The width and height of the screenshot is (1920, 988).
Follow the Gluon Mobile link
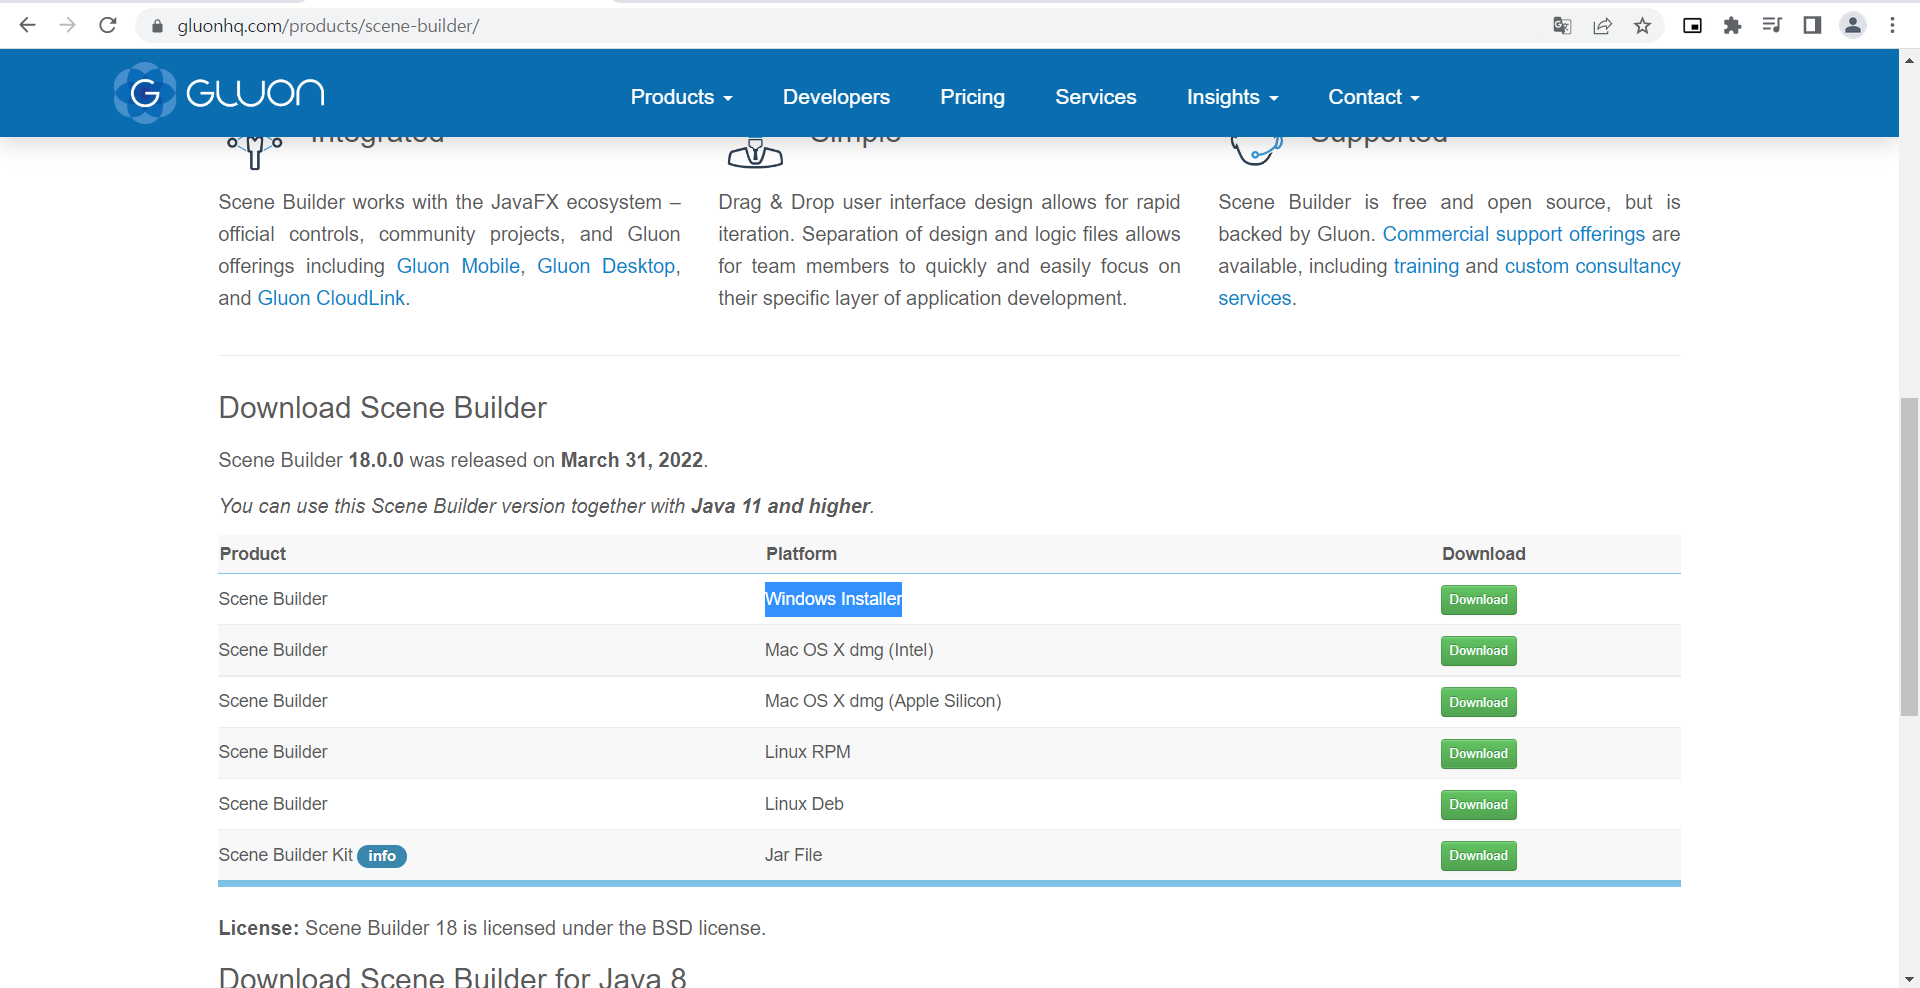[458, 266]
